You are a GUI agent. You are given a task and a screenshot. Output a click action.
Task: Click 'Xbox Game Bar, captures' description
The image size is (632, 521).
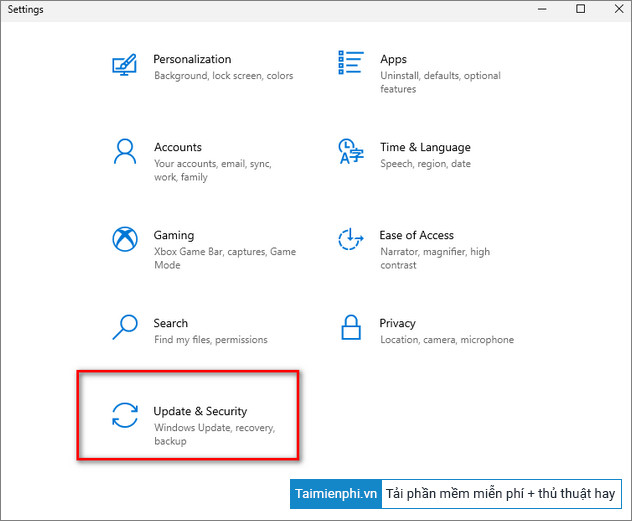[225, 258]
